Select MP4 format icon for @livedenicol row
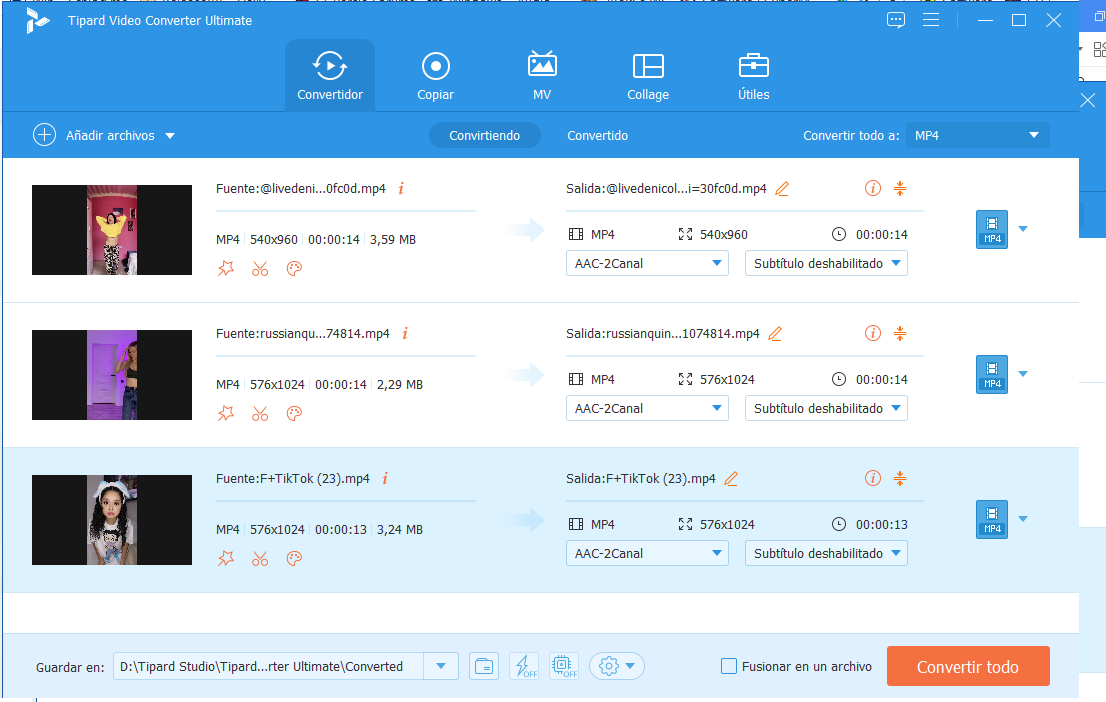The height and width of the screenshot is (702, 1106). [x=992, y=230]
